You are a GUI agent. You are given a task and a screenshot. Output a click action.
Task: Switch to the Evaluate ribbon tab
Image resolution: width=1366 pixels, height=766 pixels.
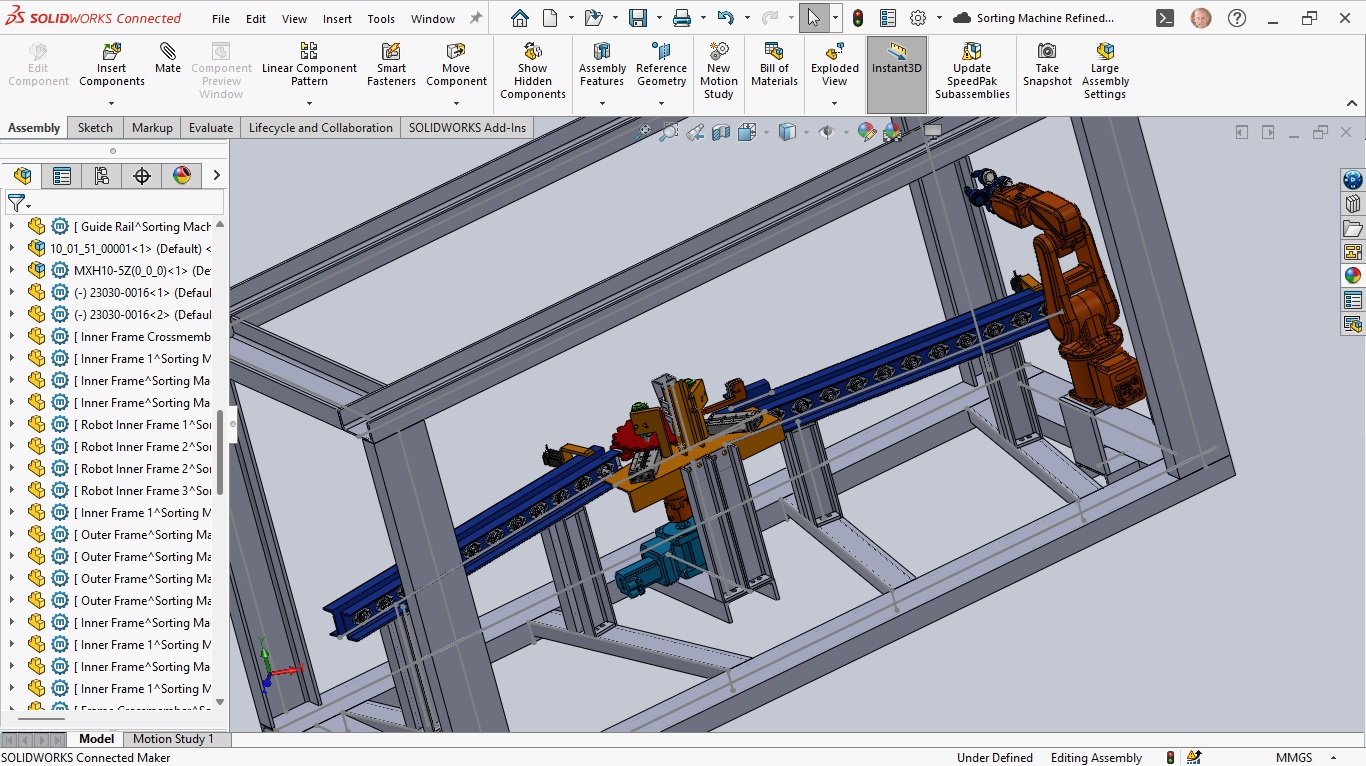pos(211,128)
